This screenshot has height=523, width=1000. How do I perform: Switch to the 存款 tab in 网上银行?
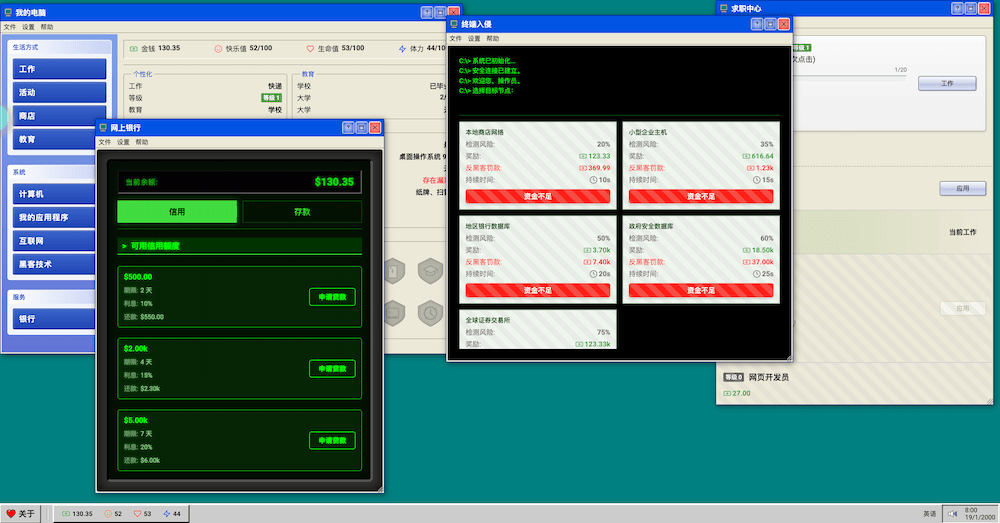tap(302, 212)
